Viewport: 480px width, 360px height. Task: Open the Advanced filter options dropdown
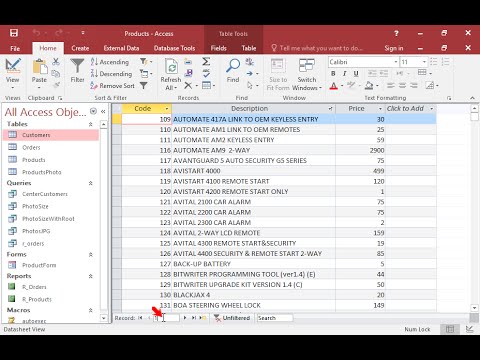(146, 74)
